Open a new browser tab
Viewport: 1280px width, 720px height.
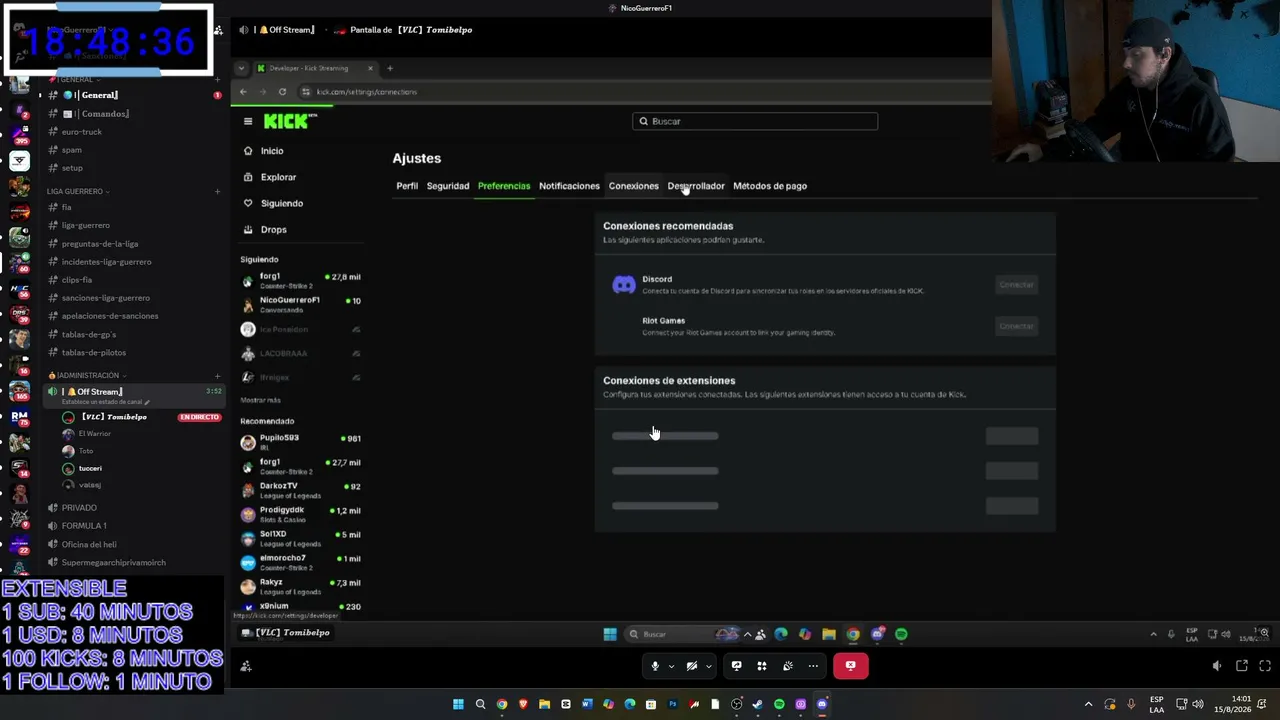click(x=390, y=68)
